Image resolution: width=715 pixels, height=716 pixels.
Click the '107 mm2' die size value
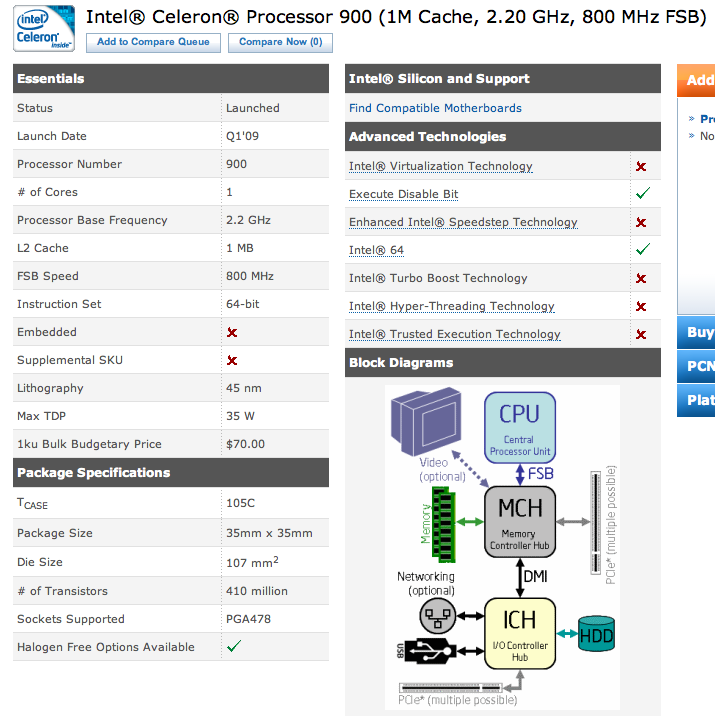252,562
